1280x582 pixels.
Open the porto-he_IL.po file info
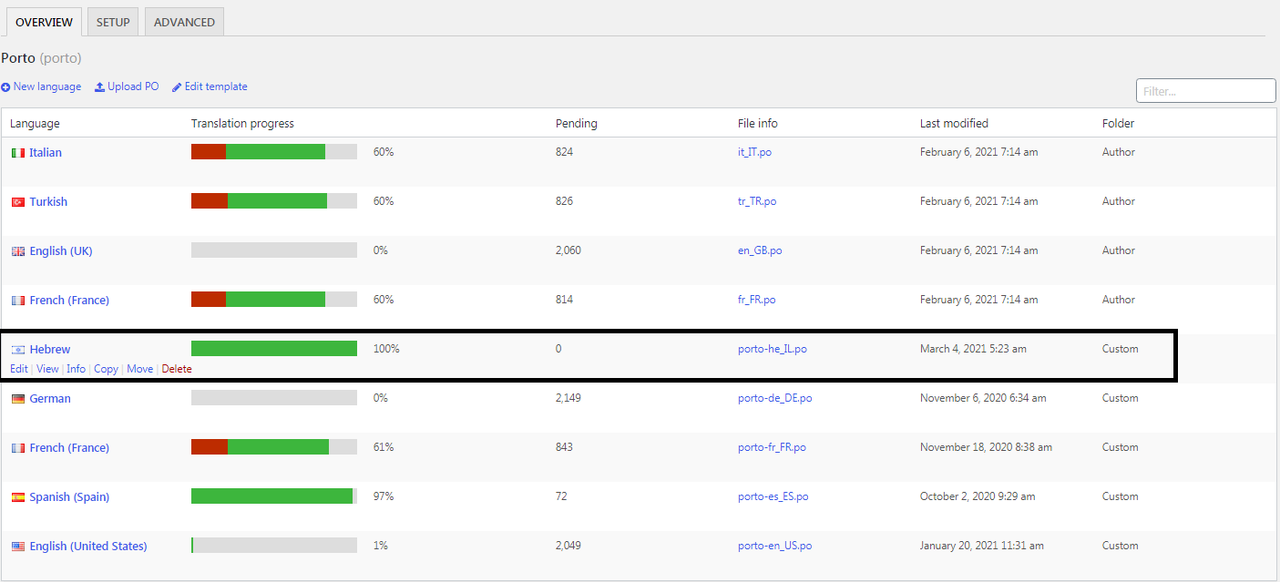(772, 349)
